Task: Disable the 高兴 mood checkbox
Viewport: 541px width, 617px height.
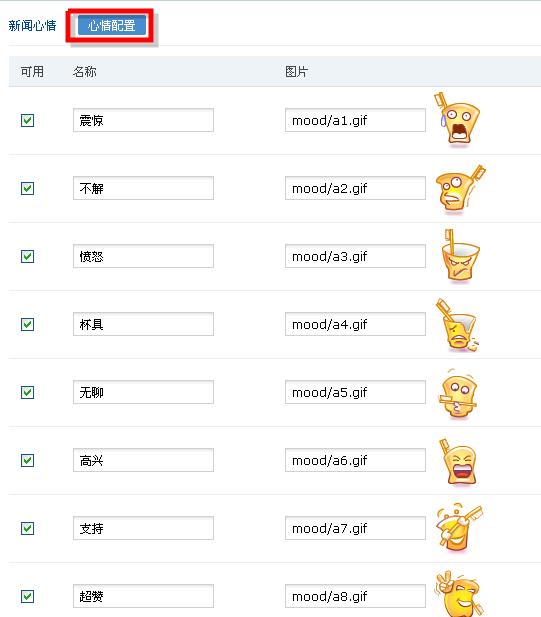Action: (28, 460)
